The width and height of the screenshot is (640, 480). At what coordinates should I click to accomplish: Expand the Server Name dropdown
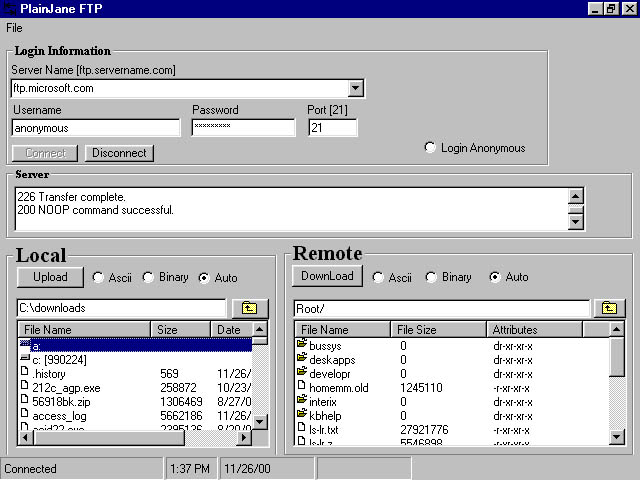(x=356, y=89)
